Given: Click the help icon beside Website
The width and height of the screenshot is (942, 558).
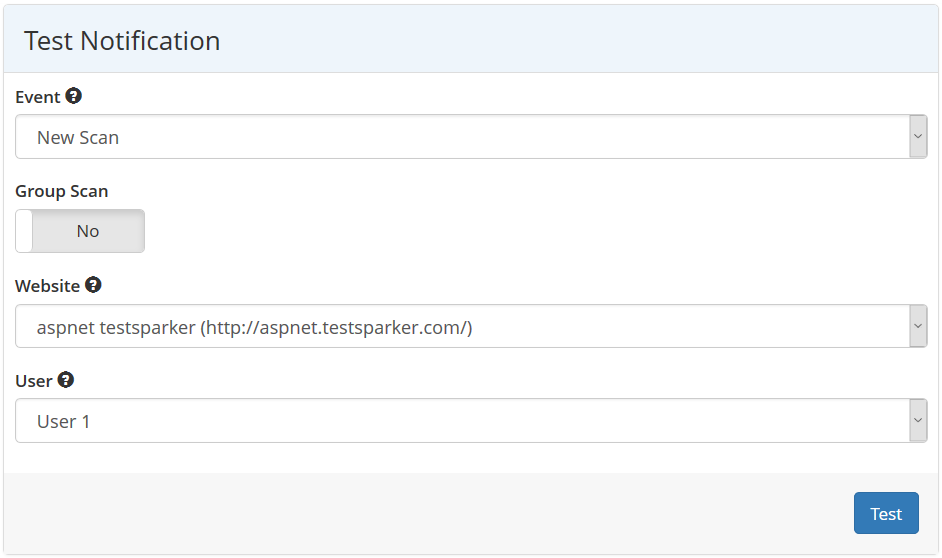Looking at the screenshot, I should click(x=93, y=285).
